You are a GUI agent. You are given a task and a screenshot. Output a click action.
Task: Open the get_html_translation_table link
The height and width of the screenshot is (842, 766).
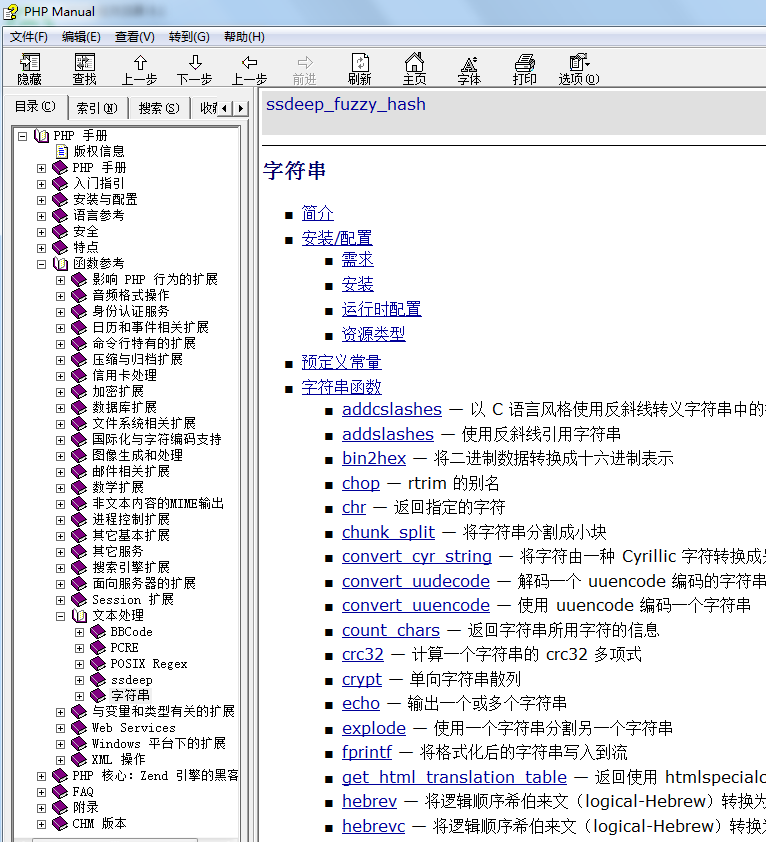(454, 777)
